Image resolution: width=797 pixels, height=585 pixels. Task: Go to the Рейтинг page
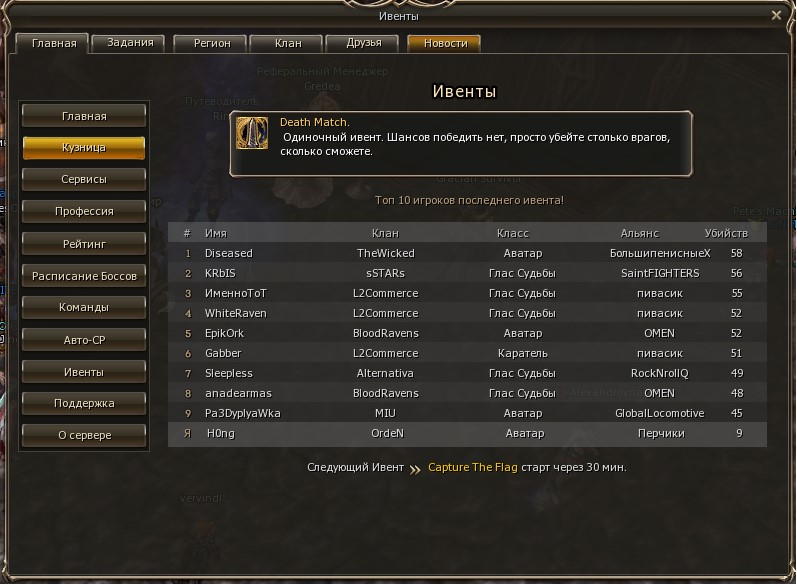(x=84, y=244)
